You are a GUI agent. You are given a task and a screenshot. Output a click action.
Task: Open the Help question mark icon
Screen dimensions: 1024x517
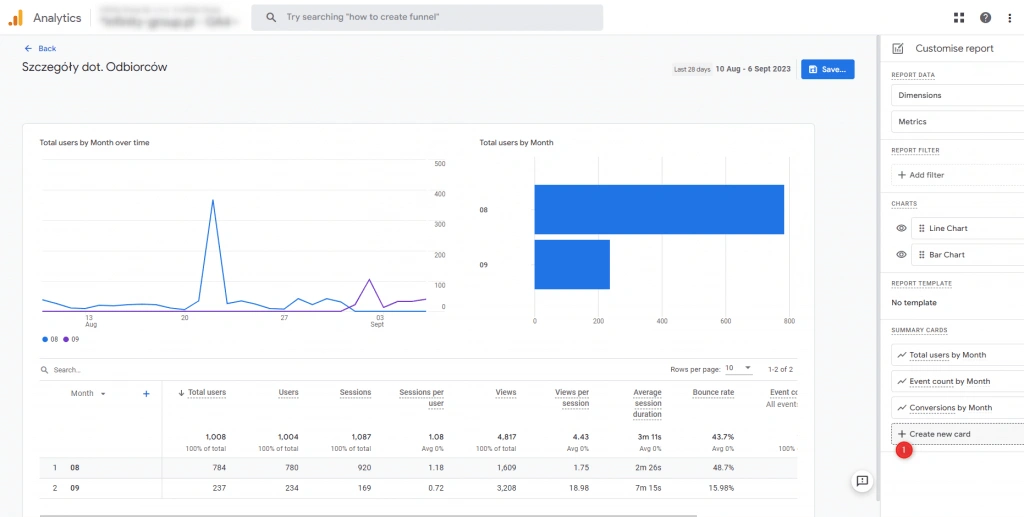(985, 18)
